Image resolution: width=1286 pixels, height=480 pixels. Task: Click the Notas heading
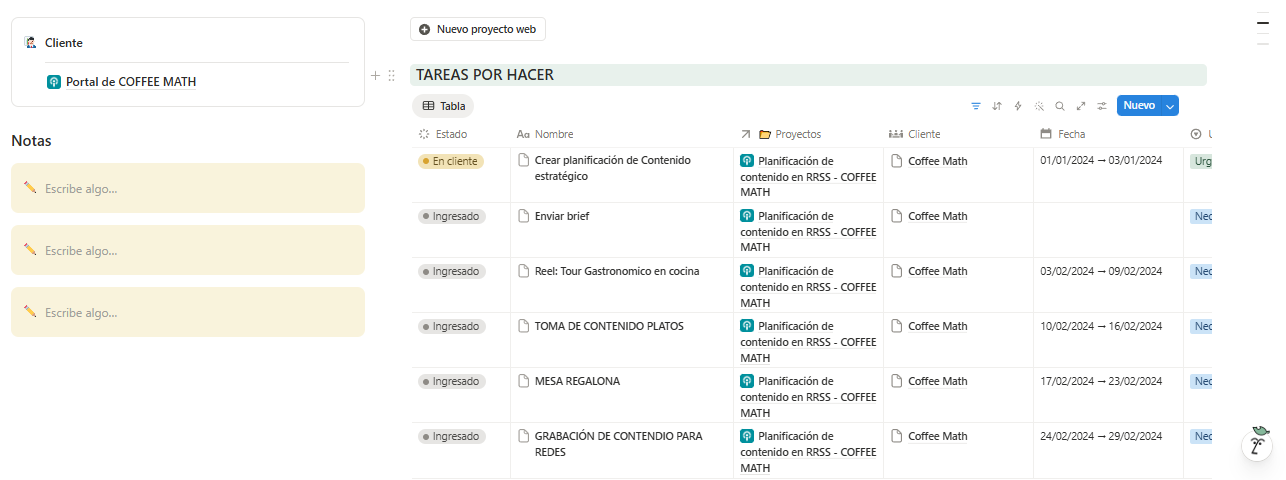[31, 141]
